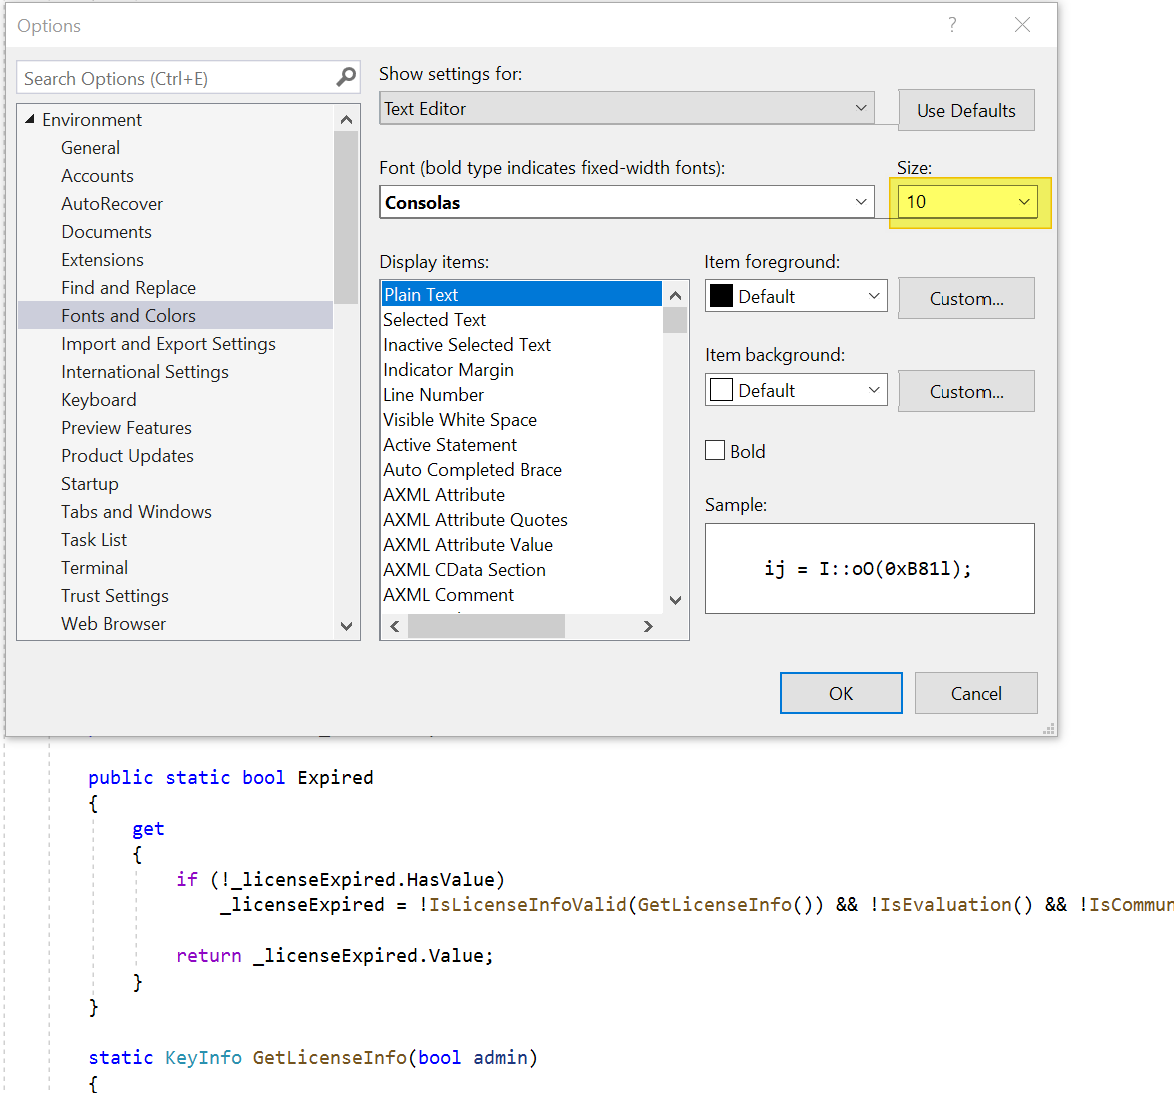Click Display items list scroll down arrow
Viewport: 1174px width, 1093px height.
click(x=675, y=600)
